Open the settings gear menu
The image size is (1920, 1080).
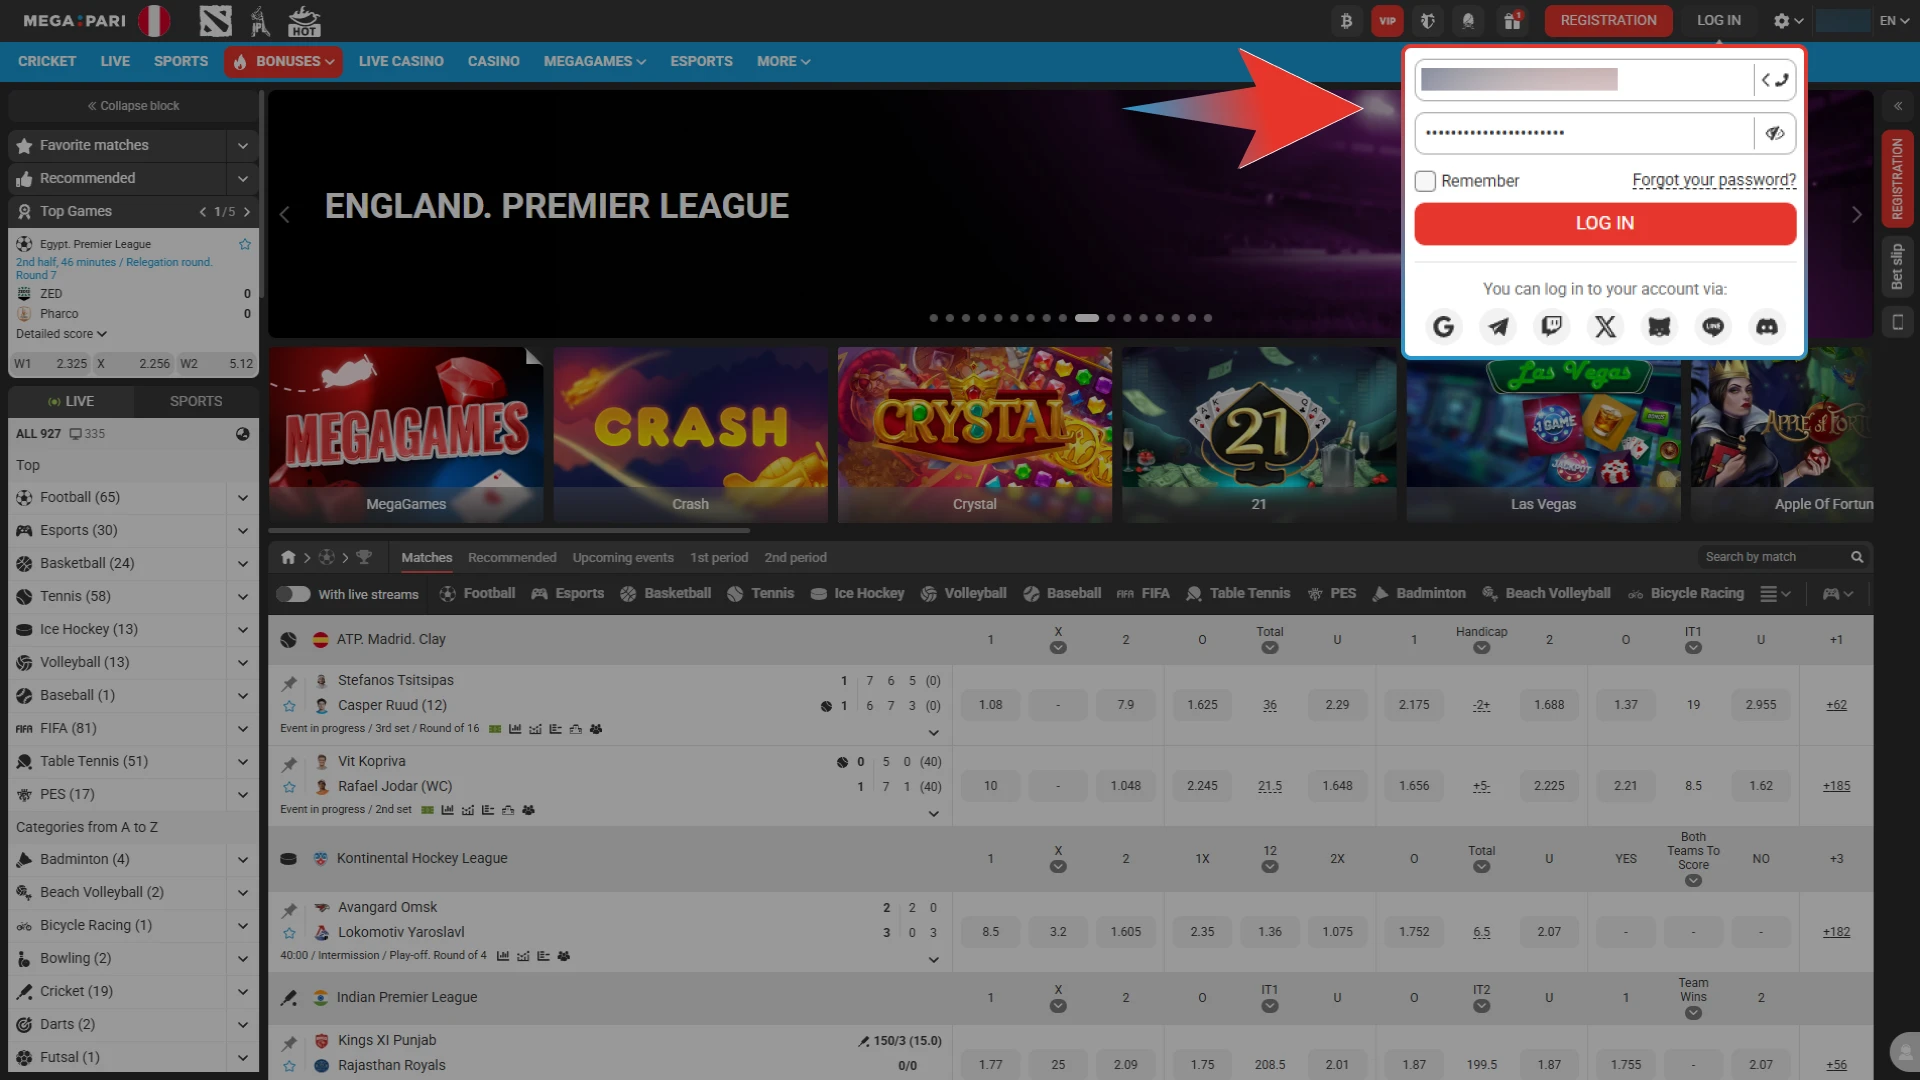pyautogui.click(x=1788, y=20)
